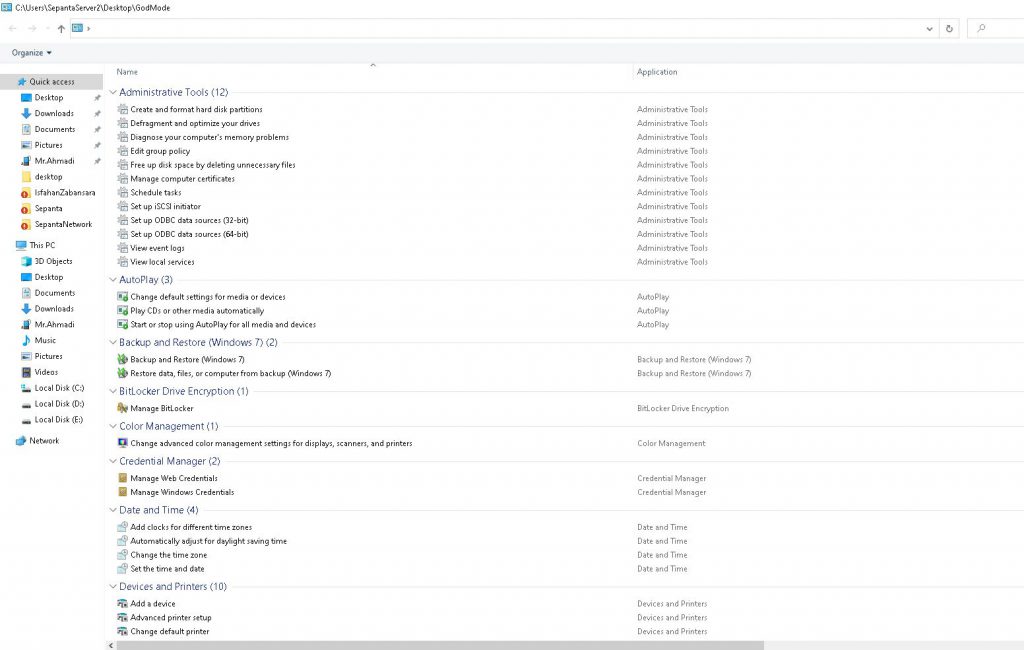1024x650 pixels.
Task: Click the Schedule tasks icon
Action: [123, 193]
